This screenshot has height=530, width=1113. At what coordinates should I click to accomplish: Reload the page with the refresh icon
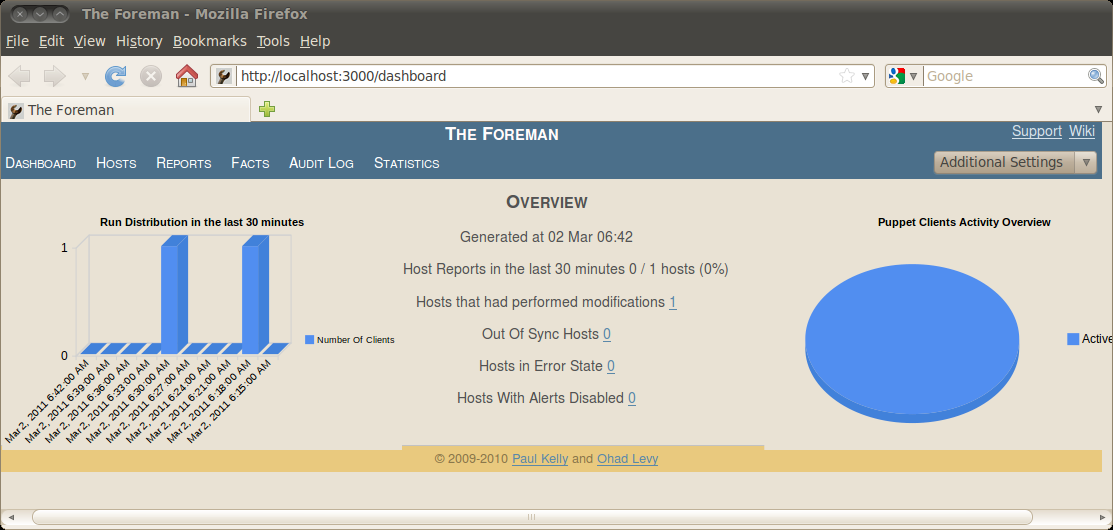116,76
